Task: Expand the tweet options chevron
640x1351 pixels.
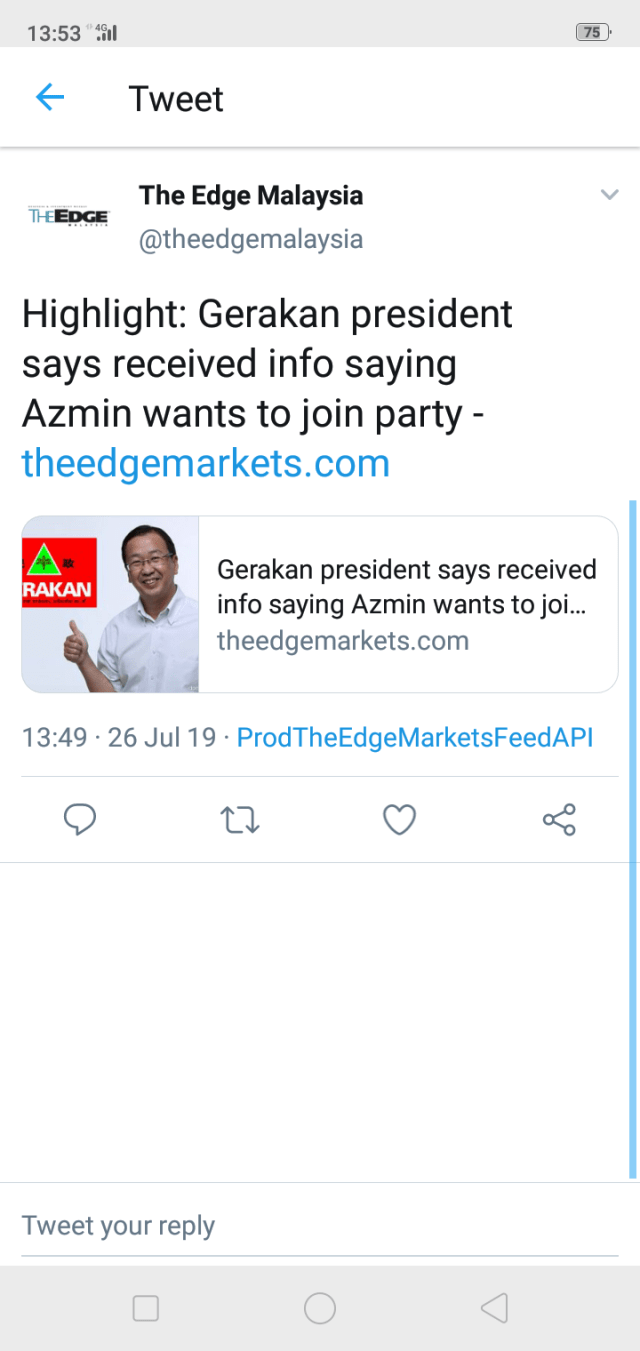Action: click(609, 195)
